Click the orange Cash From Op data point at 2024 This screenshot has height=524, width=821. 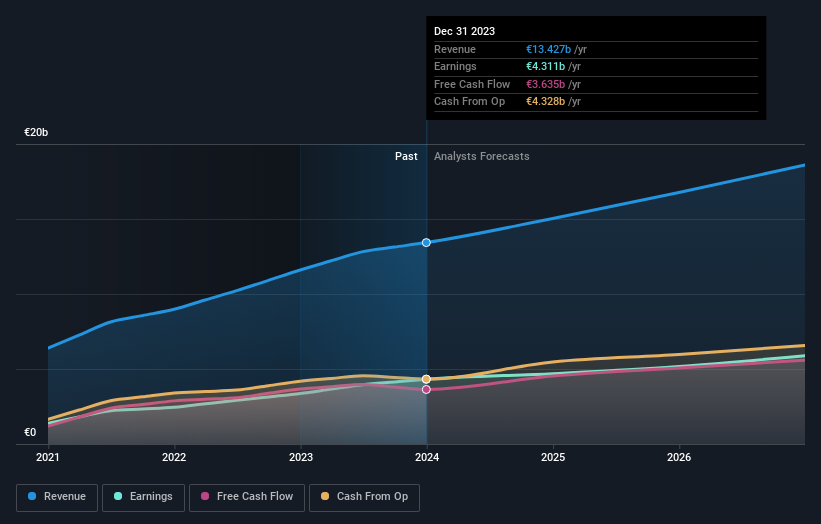[x=426, y=379]
